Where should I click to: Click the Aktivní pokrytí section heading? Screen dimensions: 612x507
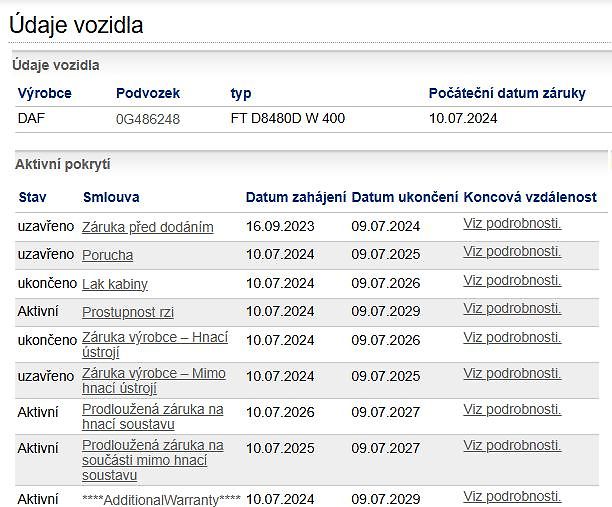(62, 164)
